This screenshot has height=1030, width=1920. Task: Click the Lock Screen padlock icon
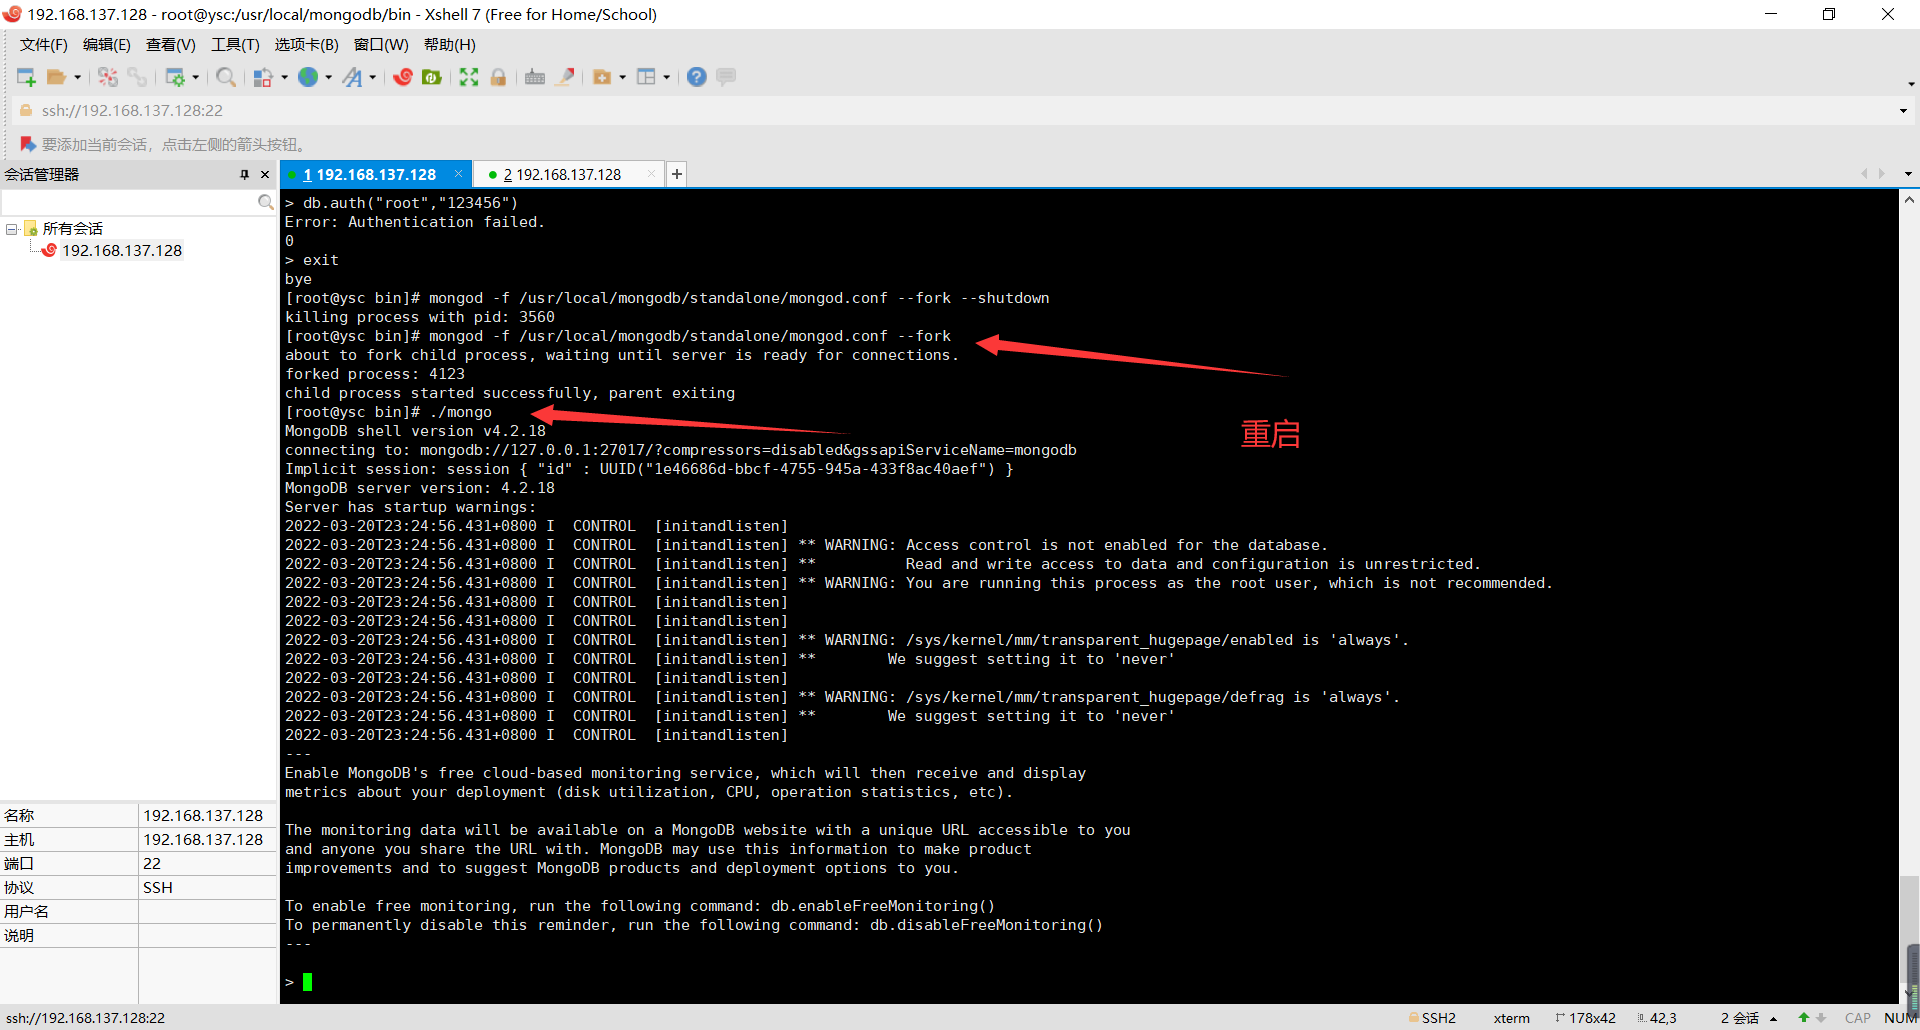(x=498, y=77)
